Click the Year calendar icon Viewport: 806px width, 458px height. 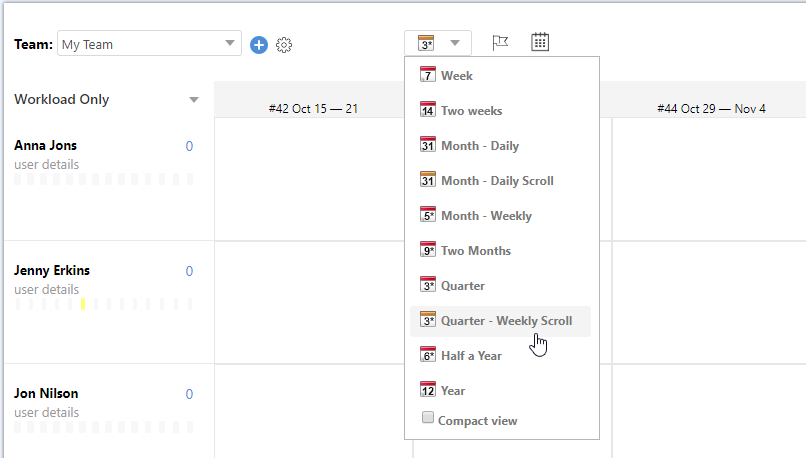pyautogui.click(x=428, y=390)
